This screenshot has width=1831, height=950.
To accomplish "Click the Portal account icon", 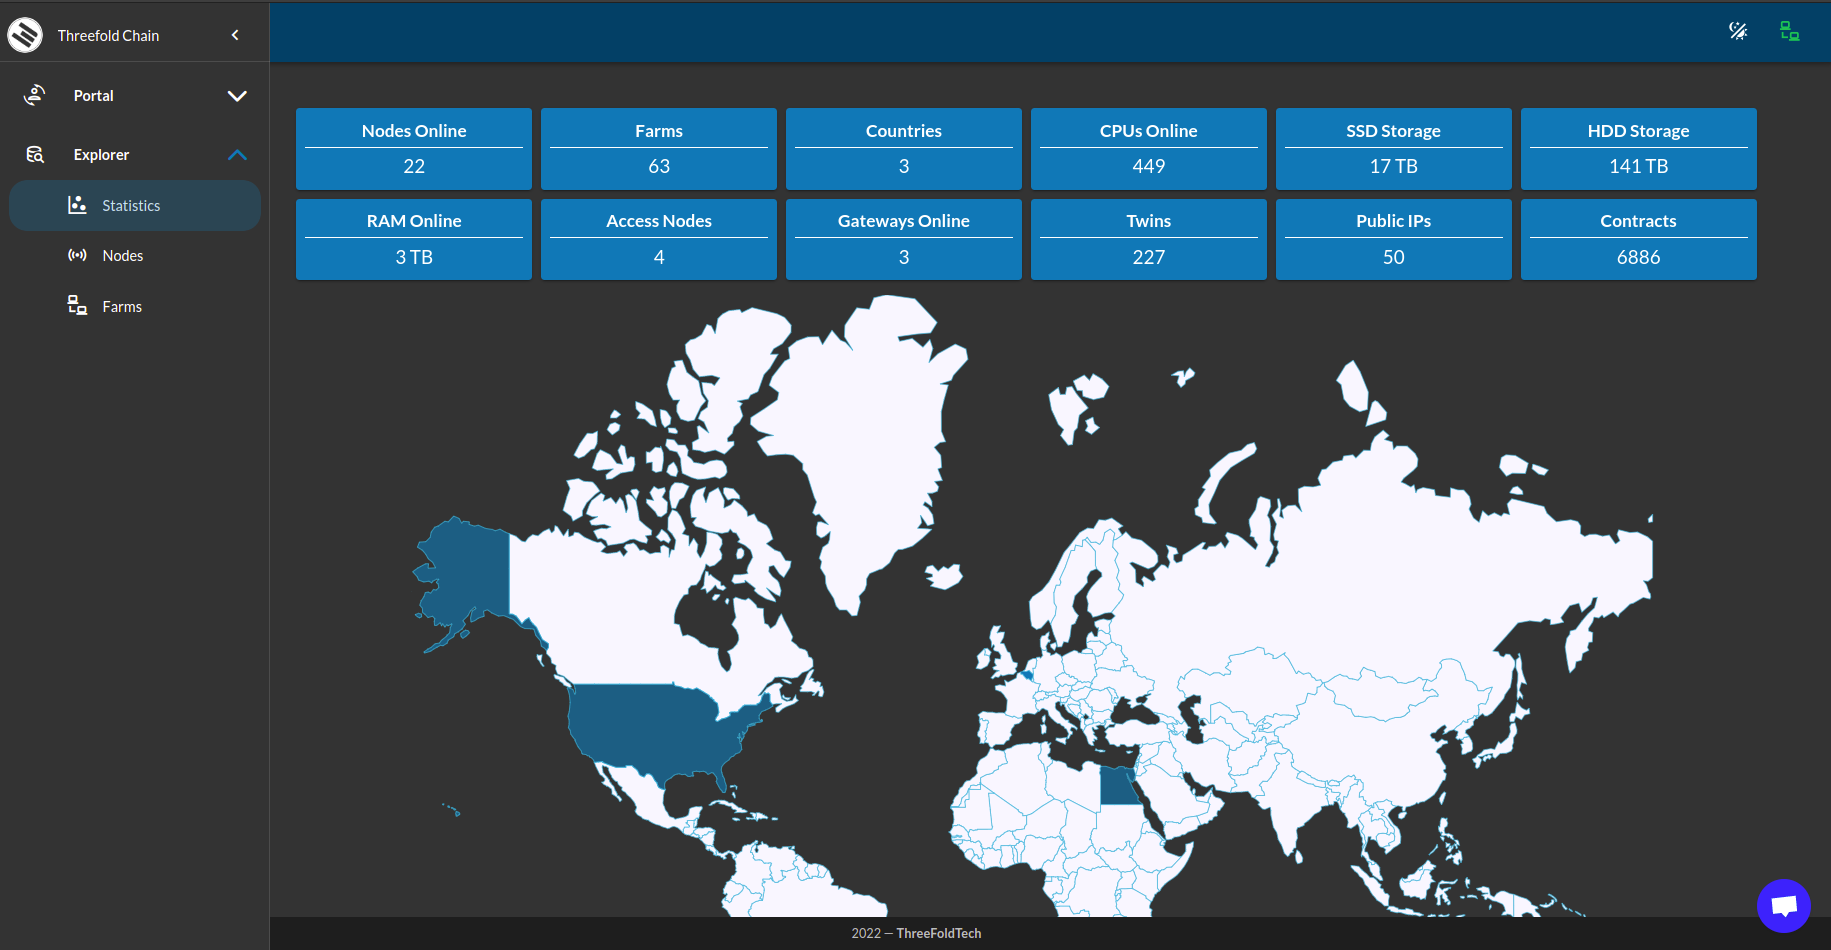I will [x=35, y=95].
